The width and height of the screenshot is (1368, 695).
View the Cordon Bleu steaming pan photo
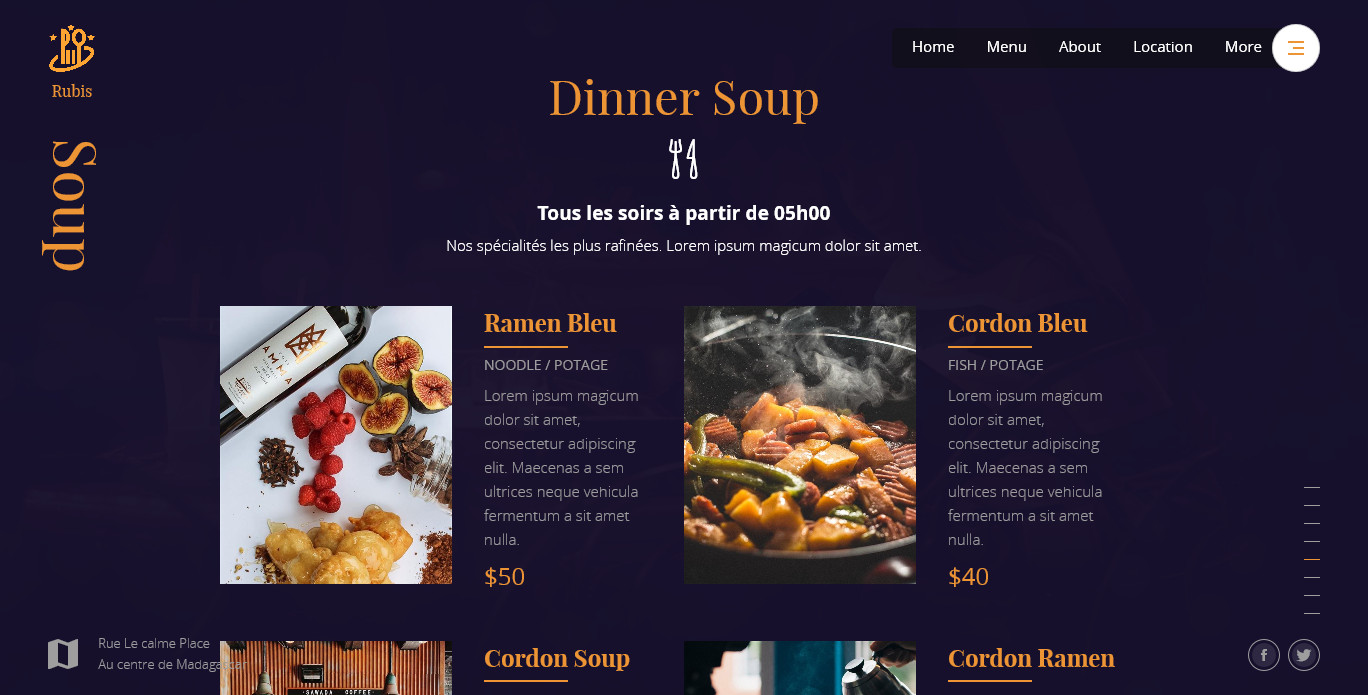(800, 445)
